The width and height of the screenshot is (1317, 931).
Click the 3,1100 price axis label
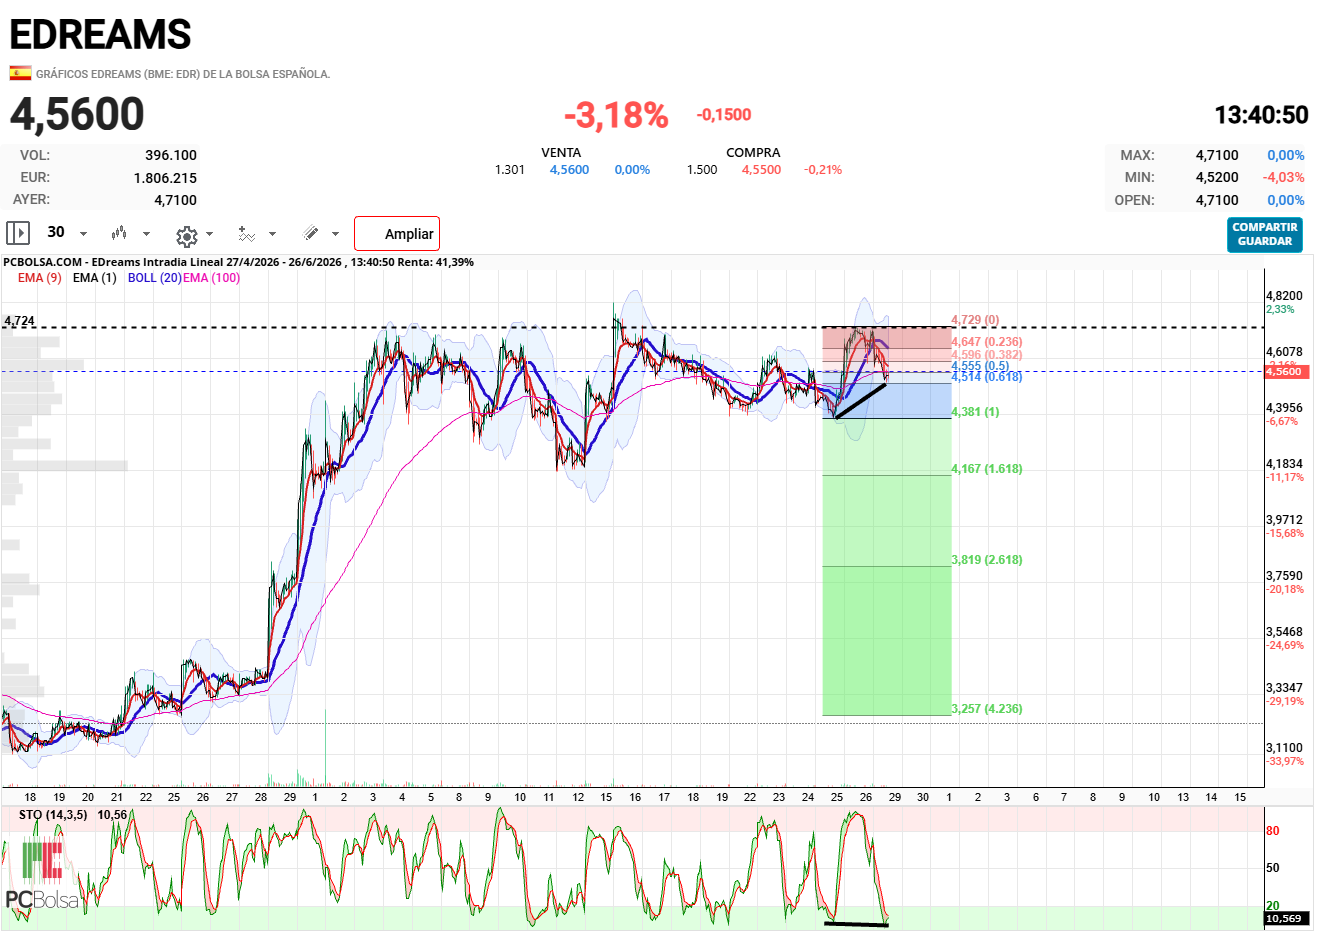click(1284, 748)
